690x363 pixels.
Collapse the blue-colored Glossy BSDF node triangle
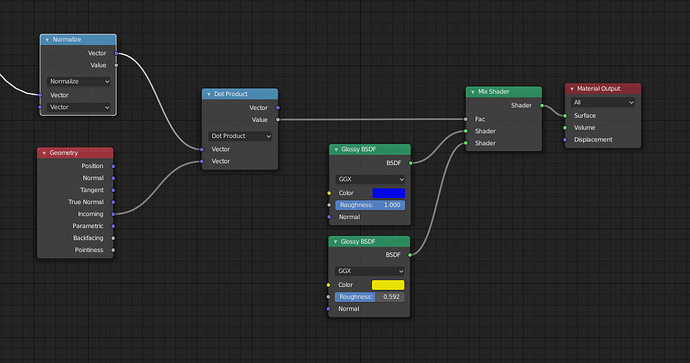(336, 150)
